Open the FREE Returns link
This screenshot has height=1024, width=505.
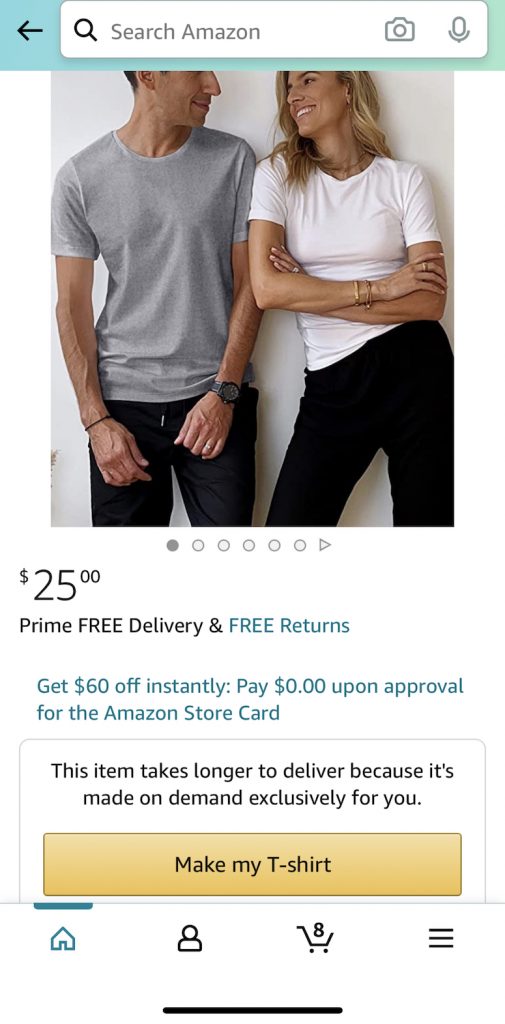289,626
